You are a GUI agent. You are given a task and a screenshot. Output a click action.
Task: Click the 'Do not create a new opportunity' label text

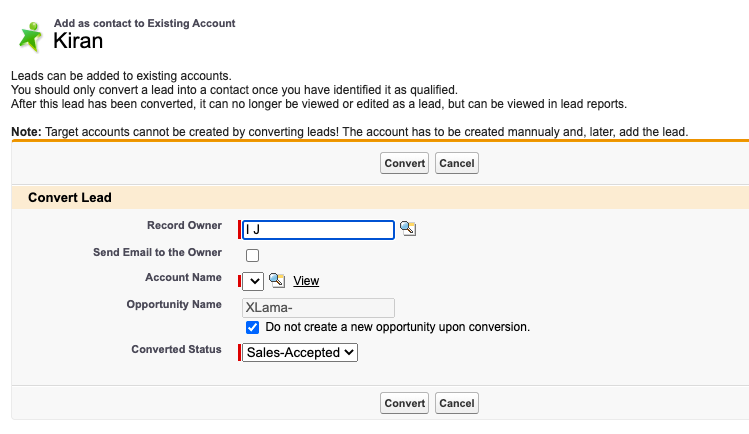397,327
